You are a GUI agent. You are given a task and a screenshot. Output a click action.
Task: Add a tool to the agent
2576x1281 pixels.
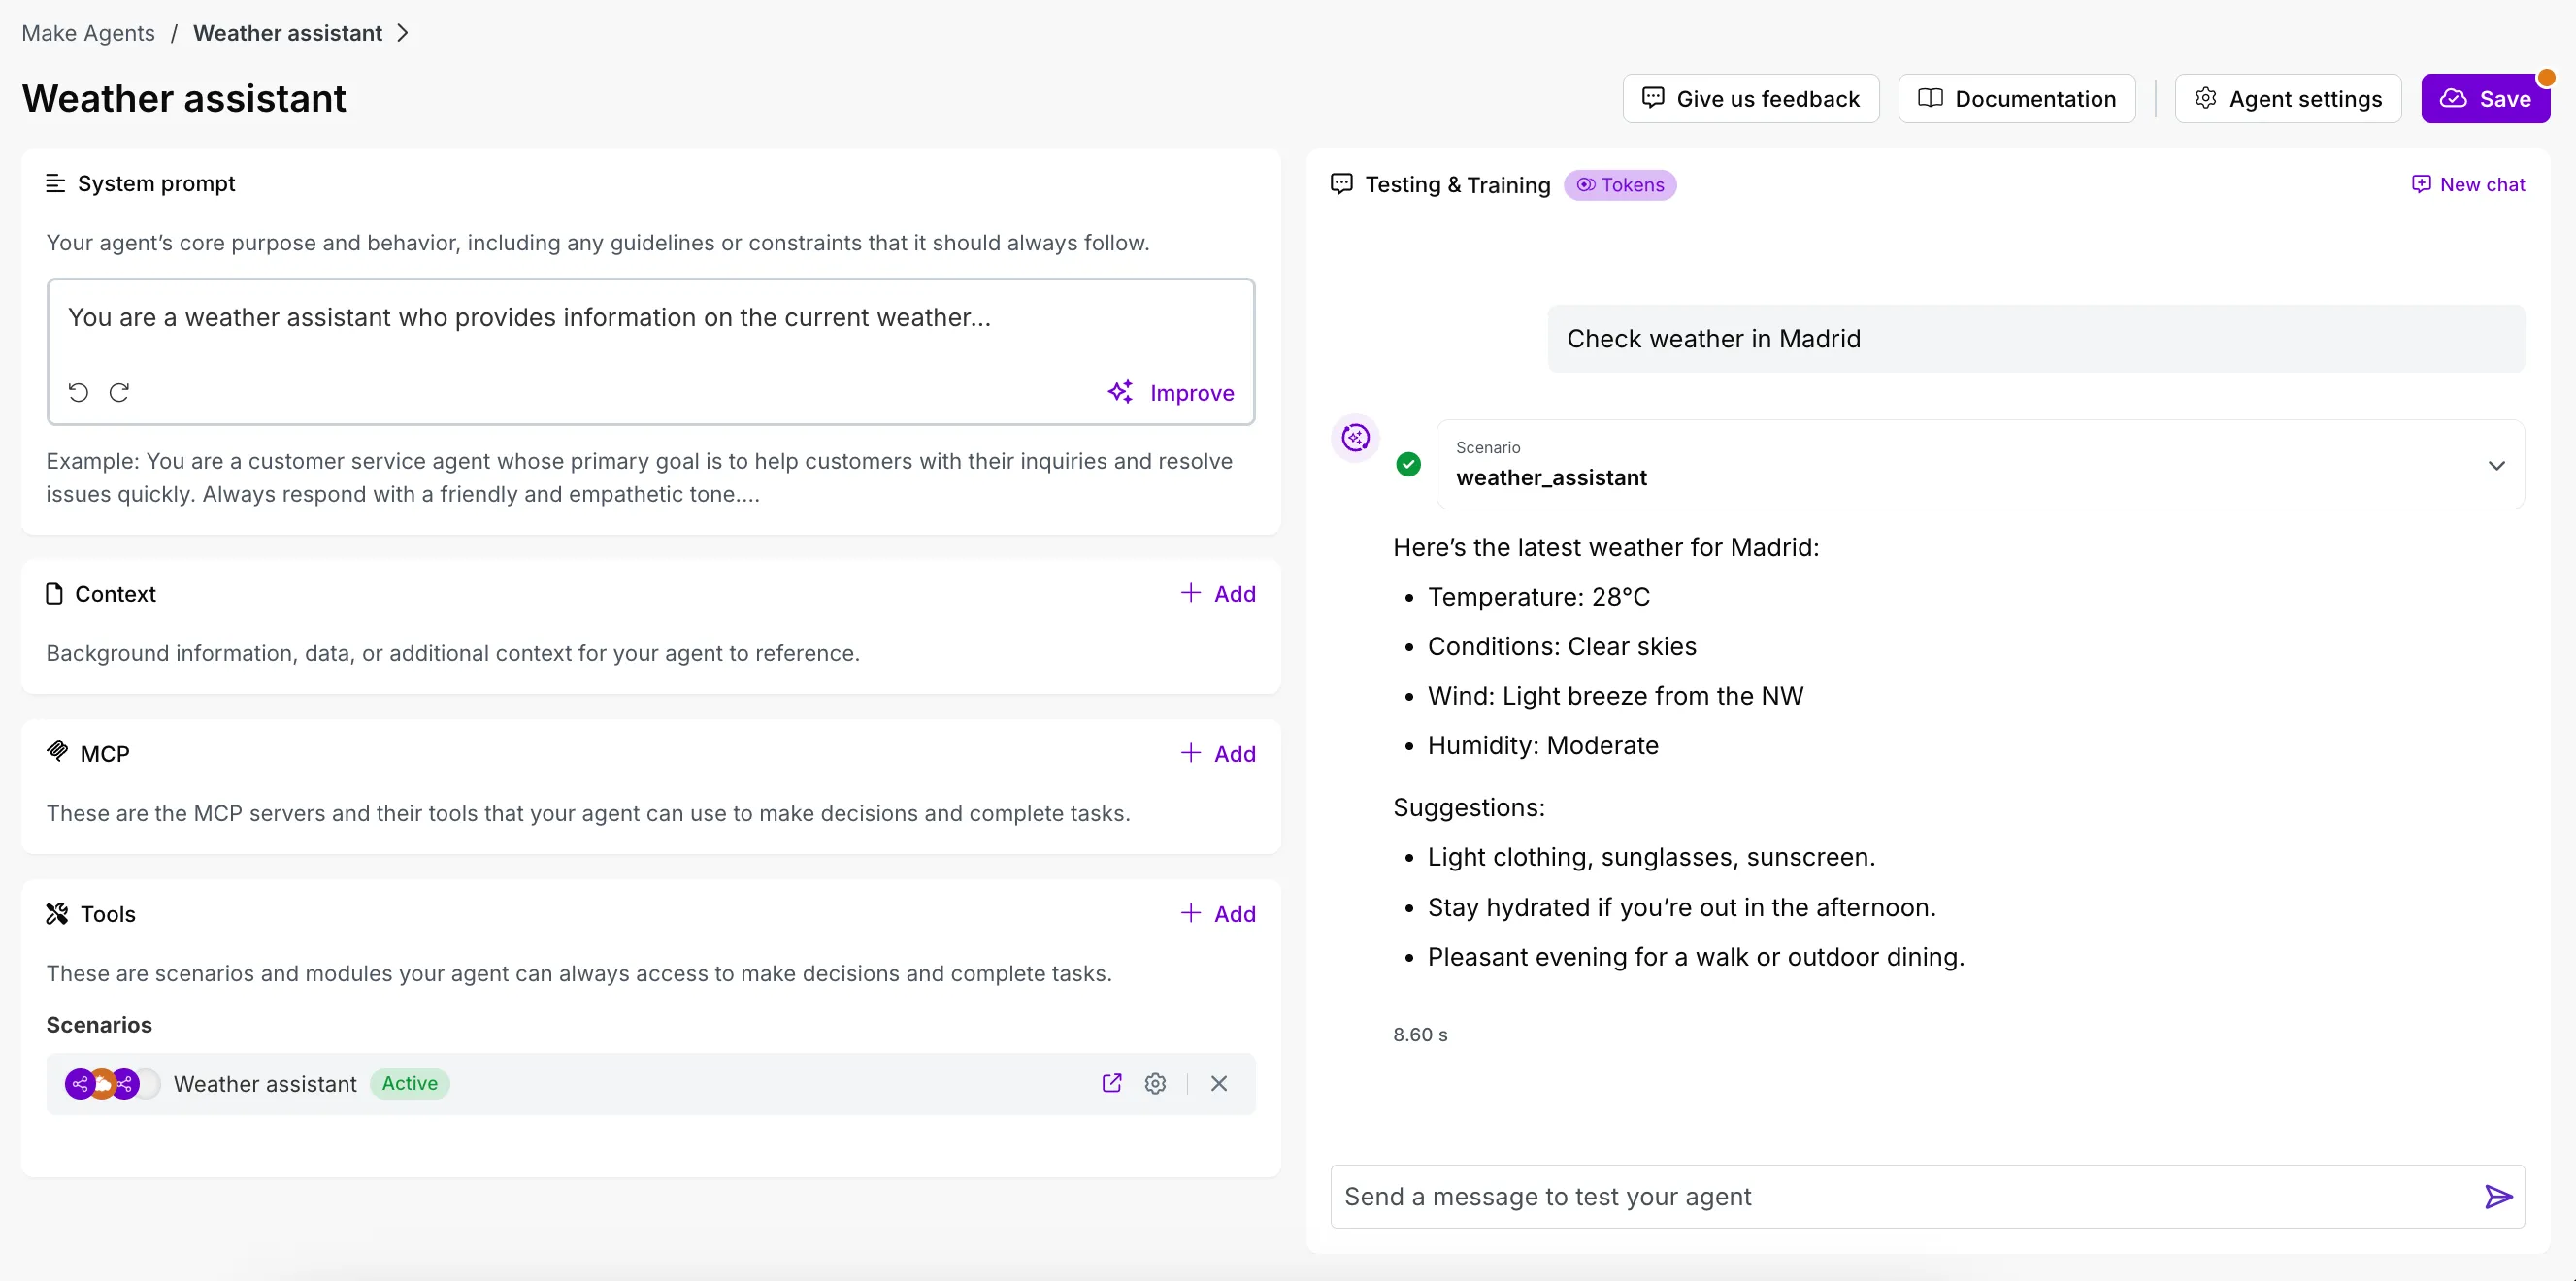pos(1218,913)
